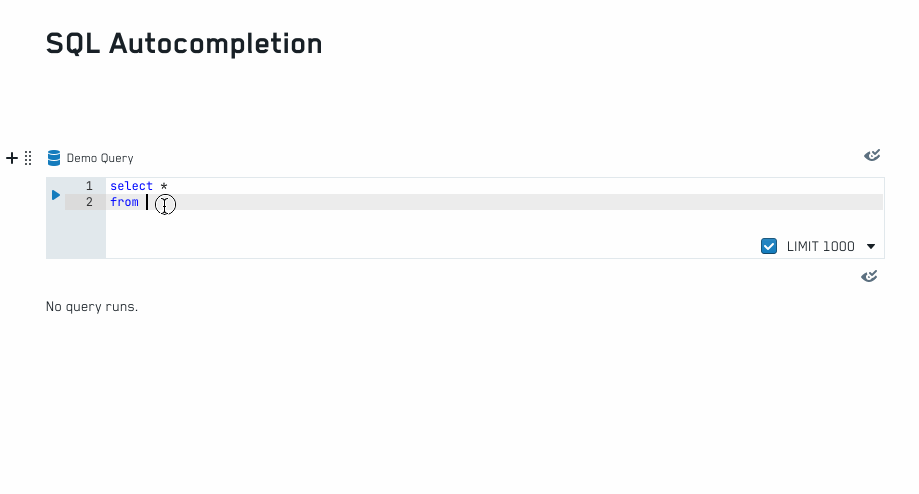Click the LIMIT 1000 label text
919x494 pixels.
pyautogui.click(x=821, y=247)
